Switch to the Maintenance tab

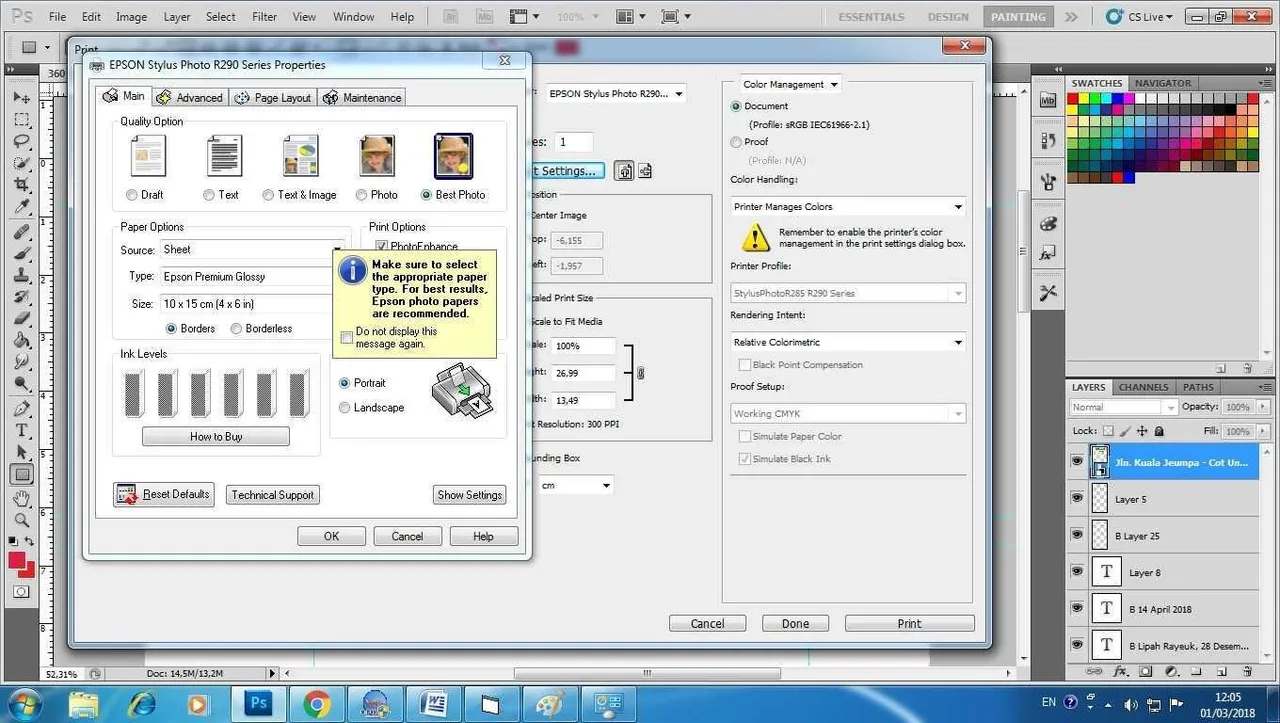362,97
